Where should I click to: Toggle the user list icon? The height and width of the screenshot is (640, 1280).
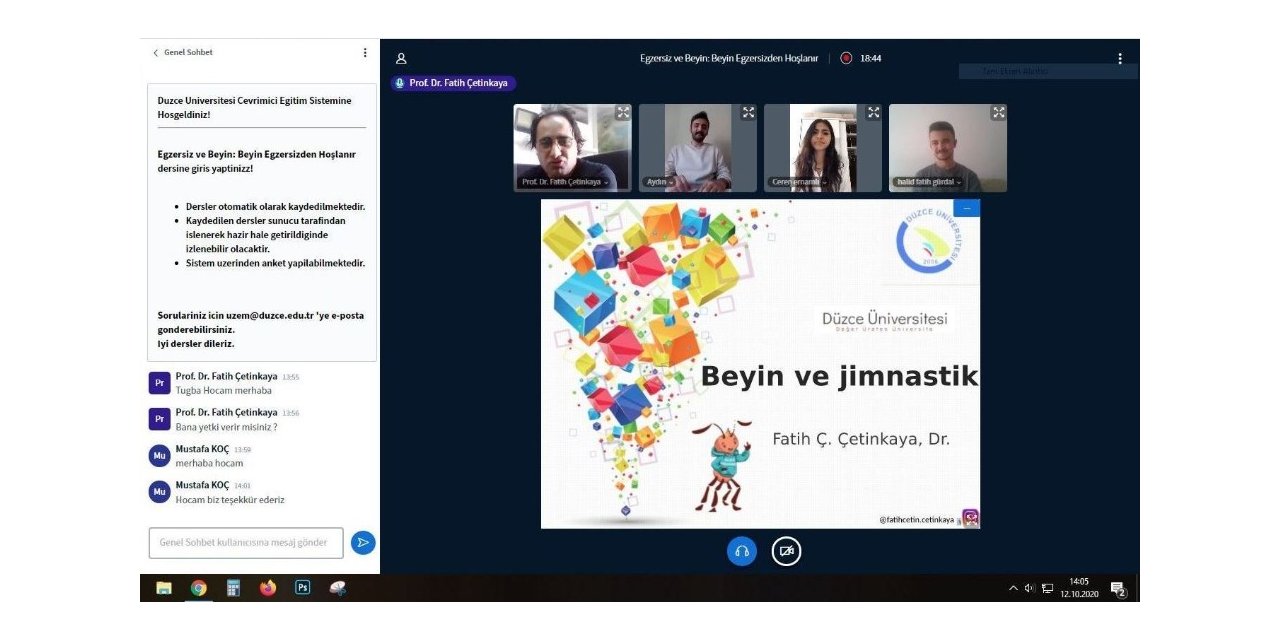coord(401,58)
